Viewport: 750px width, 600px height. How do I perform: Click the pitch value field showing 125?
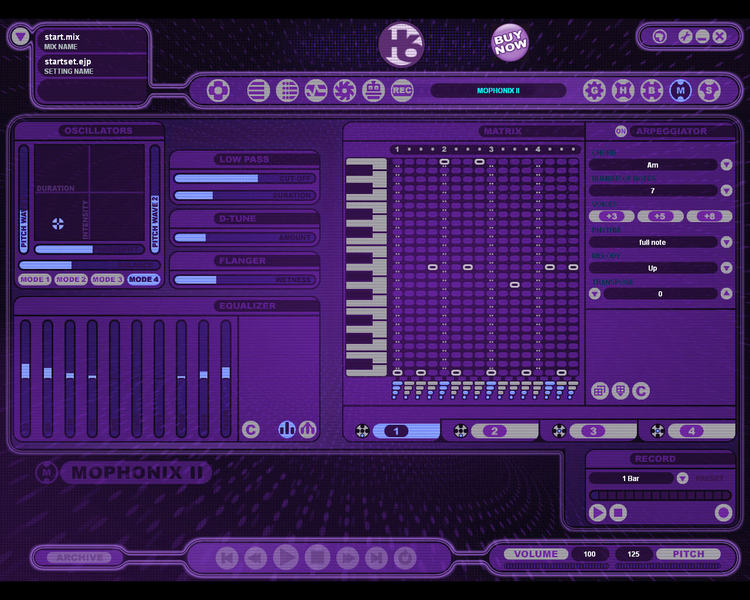coord(633,554)
